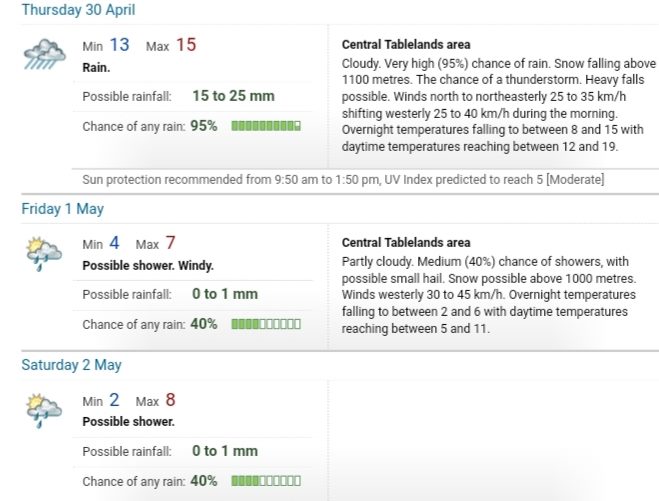Screen dimensions: 659x501
Task: Click Saturday's 40% rain chance bar
Action: point(266,480)
